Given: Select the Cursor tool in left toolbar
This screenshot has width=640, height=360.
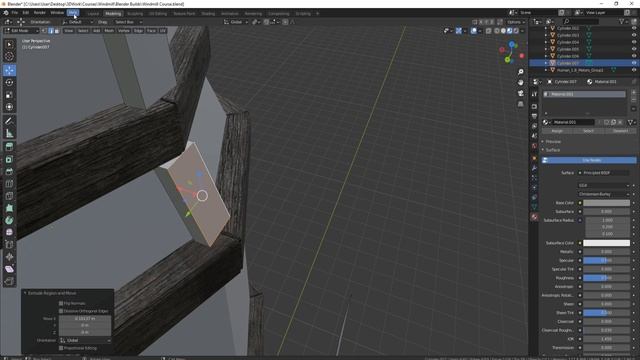Looking at the screenshot, I should coord(9,56).
